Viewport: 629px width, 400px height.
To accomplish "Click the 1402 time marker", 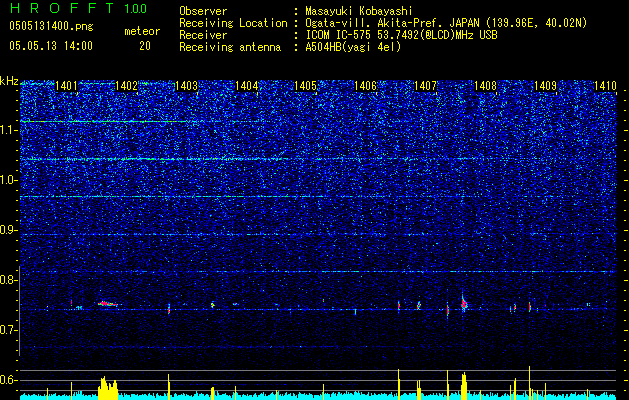I will click(126, 86).
